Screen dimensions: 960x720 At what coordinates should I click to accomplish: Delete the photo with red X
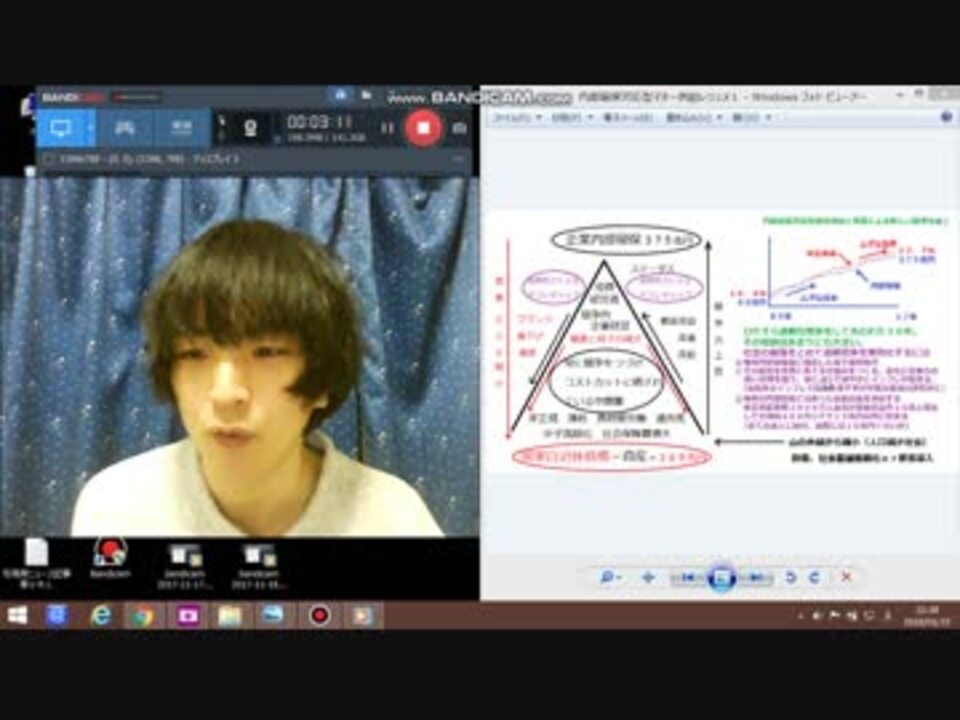[x=847, y=577]
